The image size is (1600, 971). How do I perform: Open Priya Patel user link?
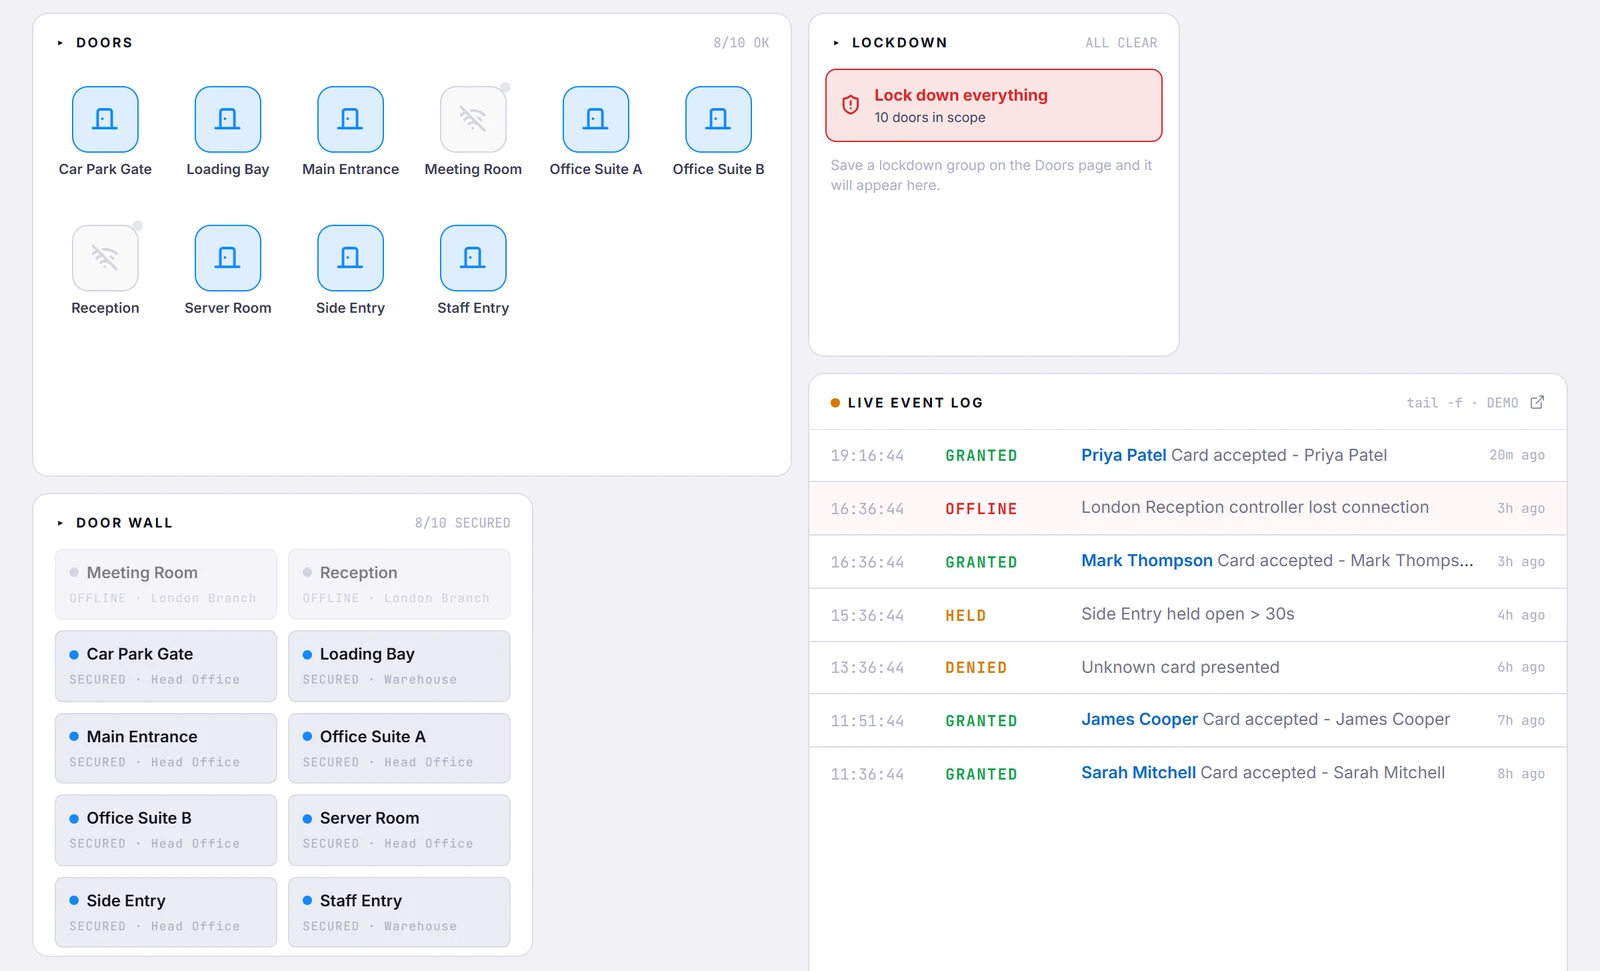(x=1124, y=455)
